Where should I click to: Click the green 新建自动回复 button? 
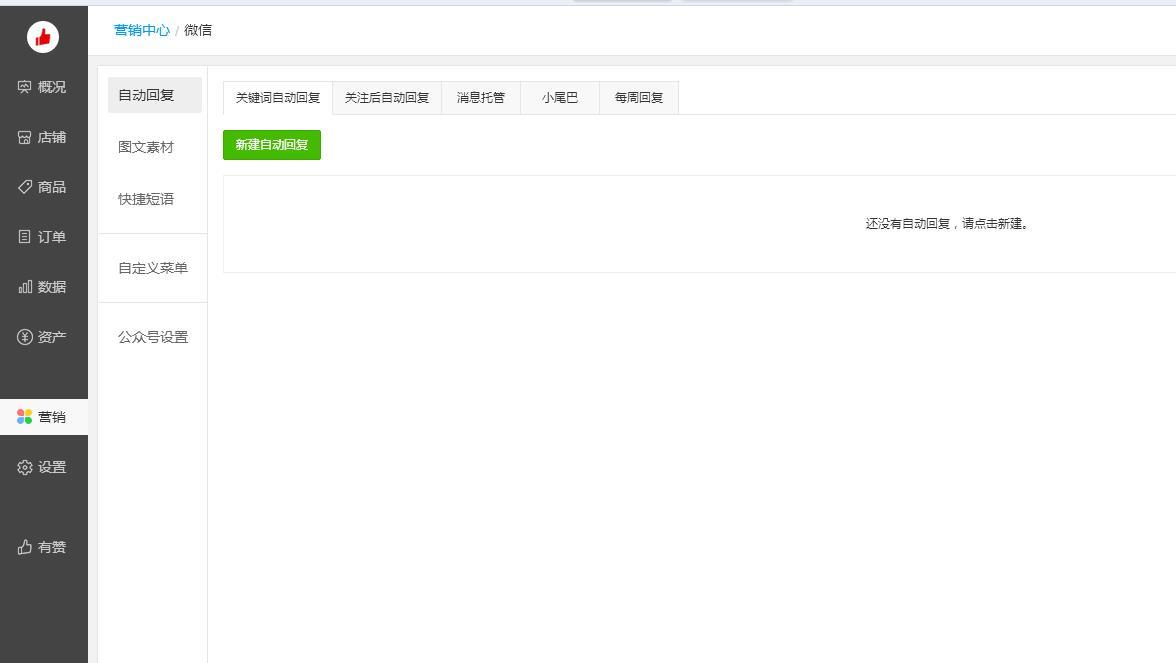click(272, 145)
